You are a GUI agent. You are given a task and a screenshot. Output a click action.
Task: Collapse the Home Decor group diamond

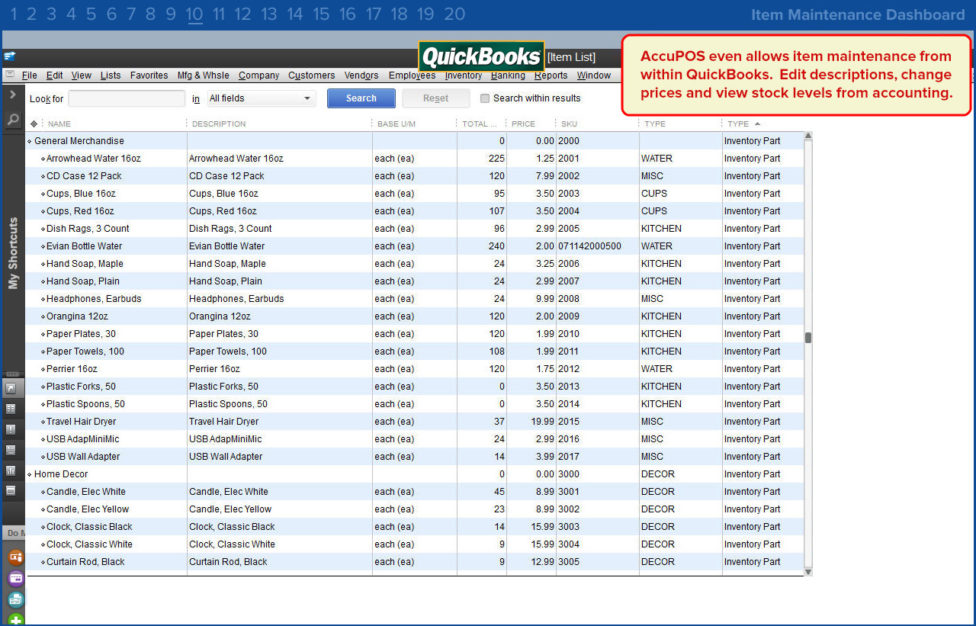(x=29, y=475)
